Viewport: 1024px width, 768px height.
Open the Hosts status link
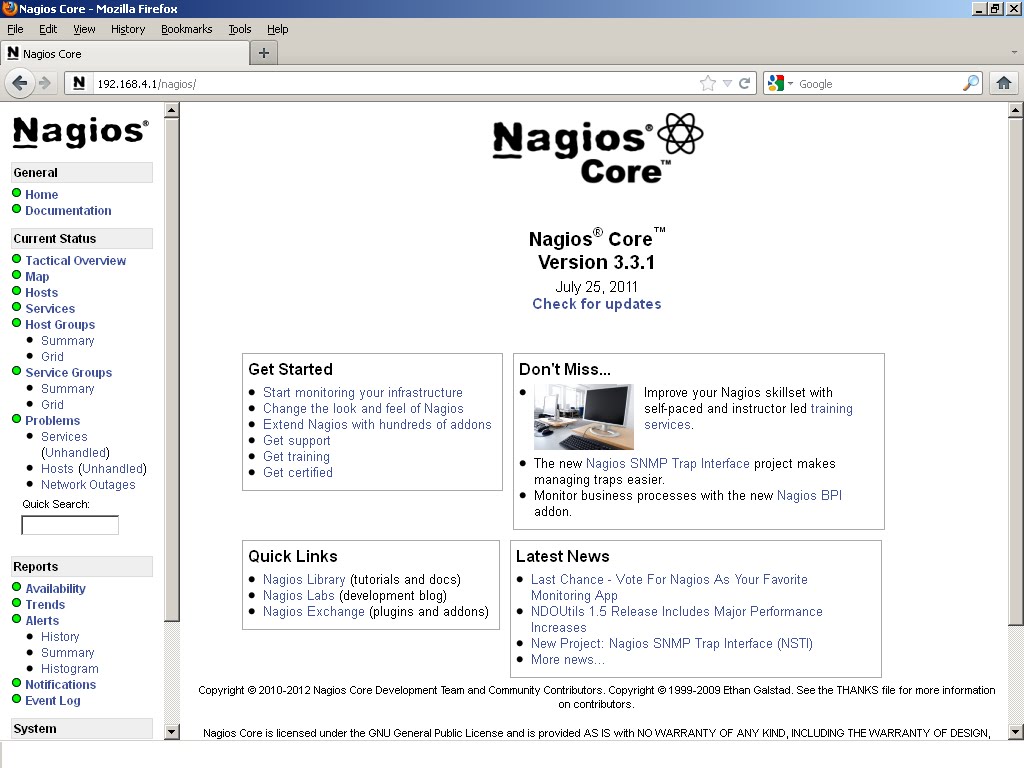[42, 293]
